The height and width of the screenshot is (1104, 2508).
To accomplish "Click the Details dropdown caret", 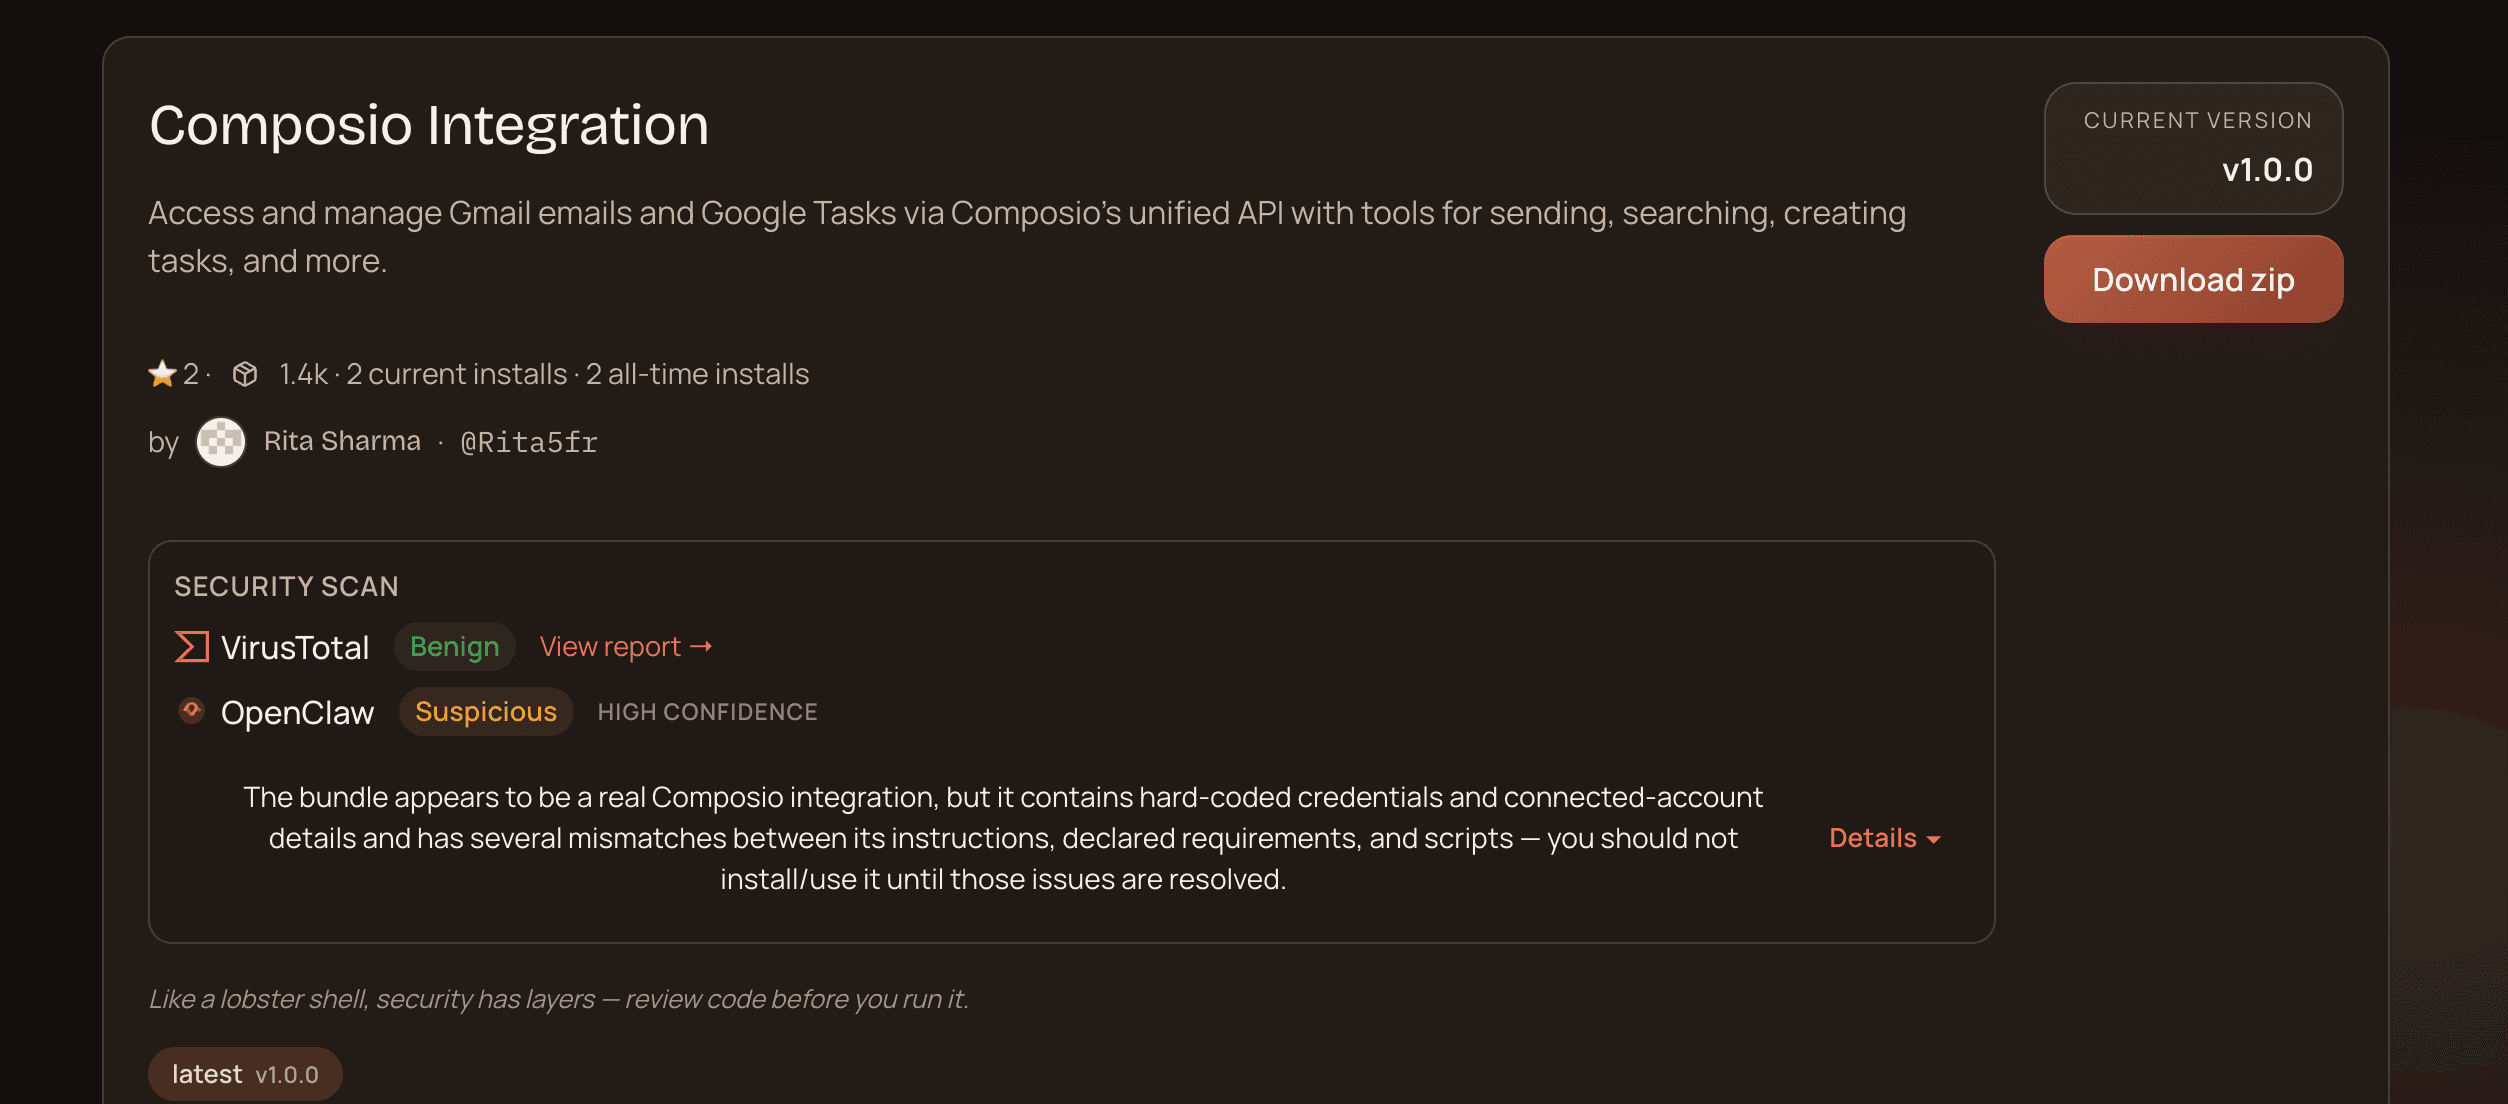I will (1934, 840).
